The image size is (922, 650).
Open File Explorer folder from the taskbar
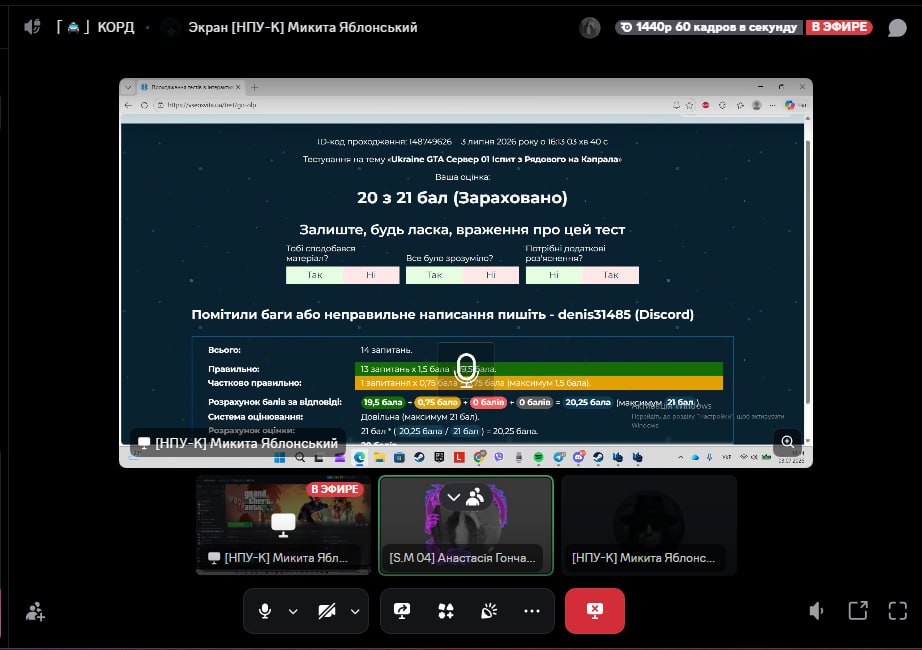click(x=379, y=458)
